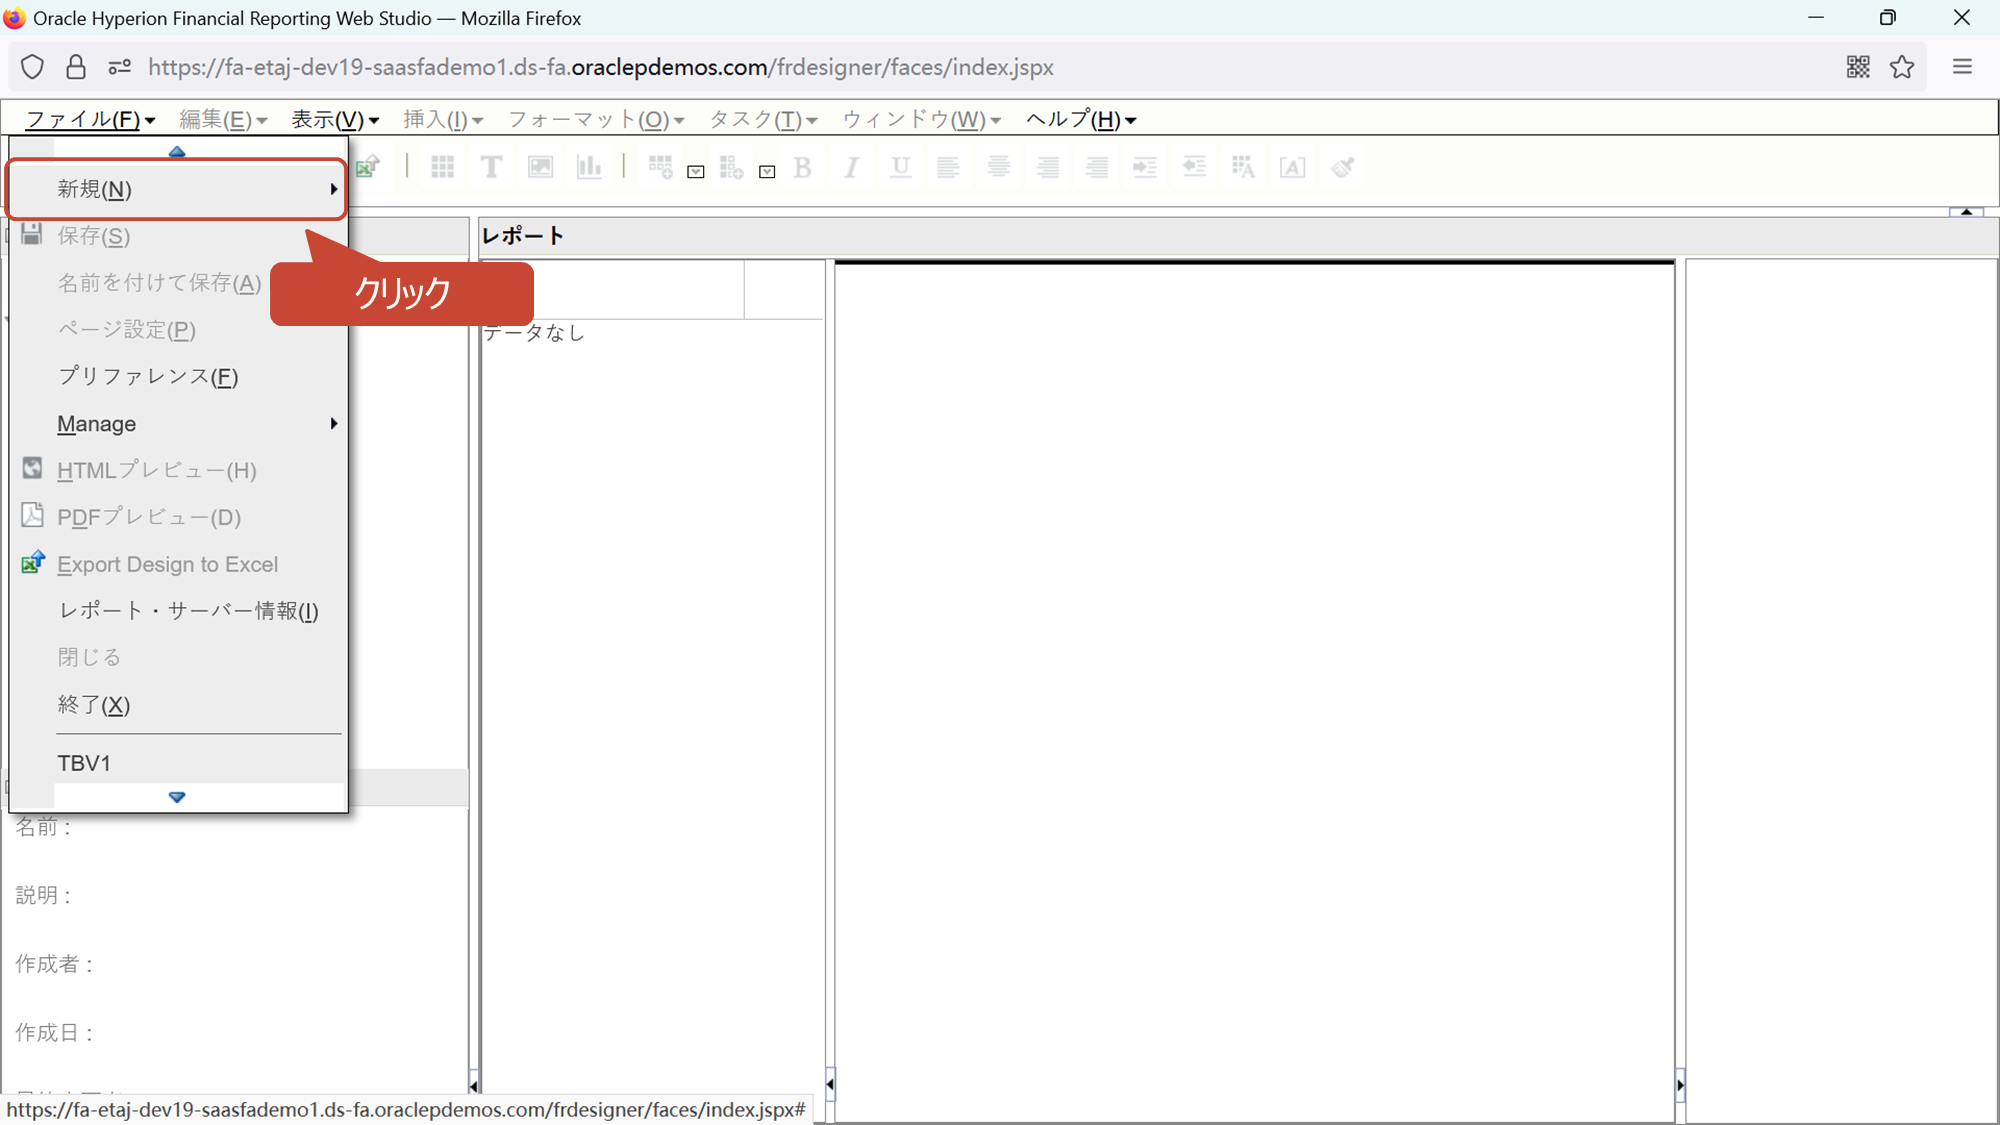Click the insert chart toolbar icon
Screen dimensions: 2000x1125
(x=589, y=167)
